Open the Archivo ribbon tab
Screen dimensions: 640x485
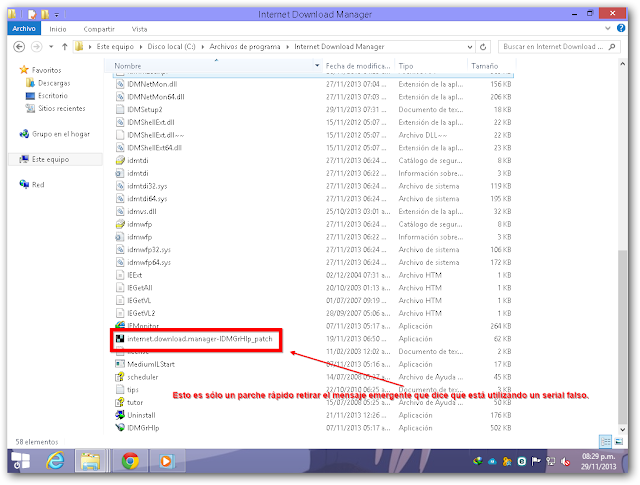pos(24,29)
